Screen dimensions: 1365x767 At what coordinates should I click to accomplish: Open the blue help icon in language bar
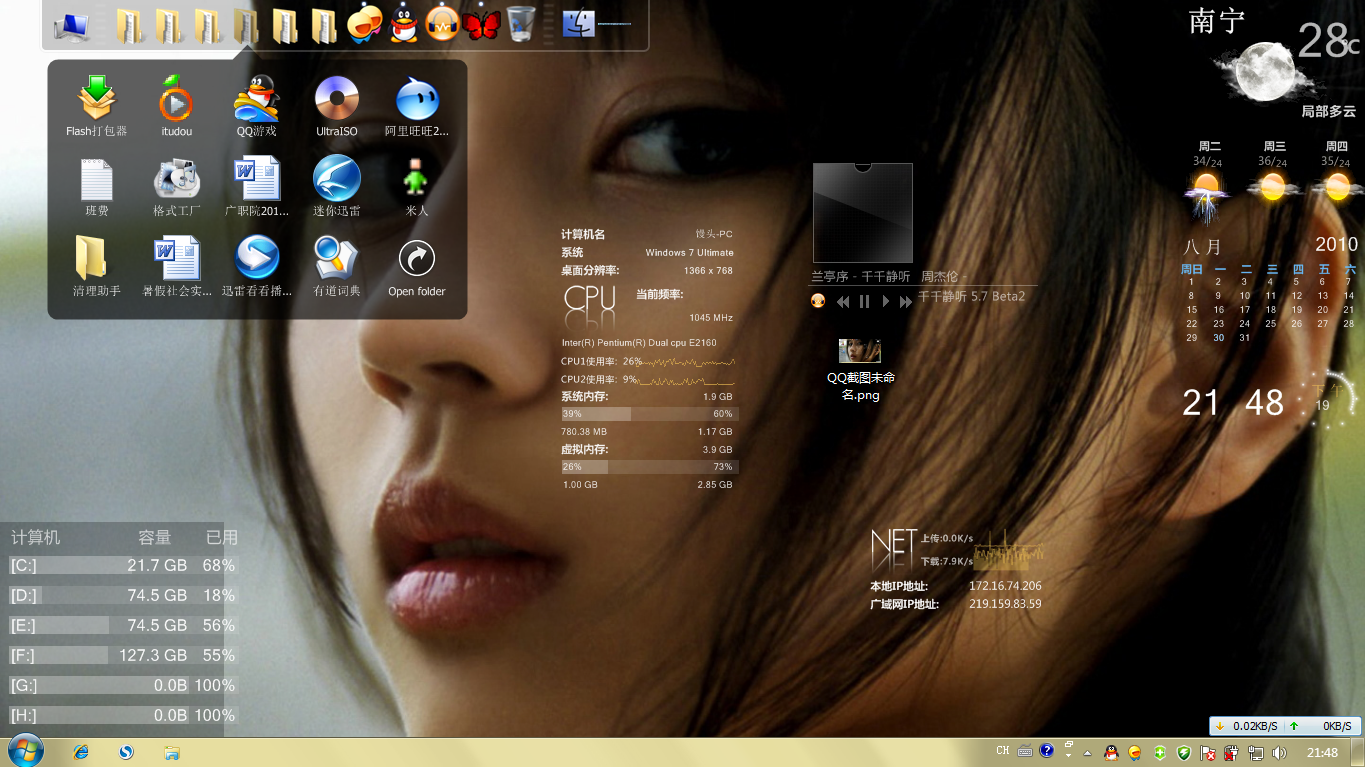pyautogui.click(x=1046, y=750)
